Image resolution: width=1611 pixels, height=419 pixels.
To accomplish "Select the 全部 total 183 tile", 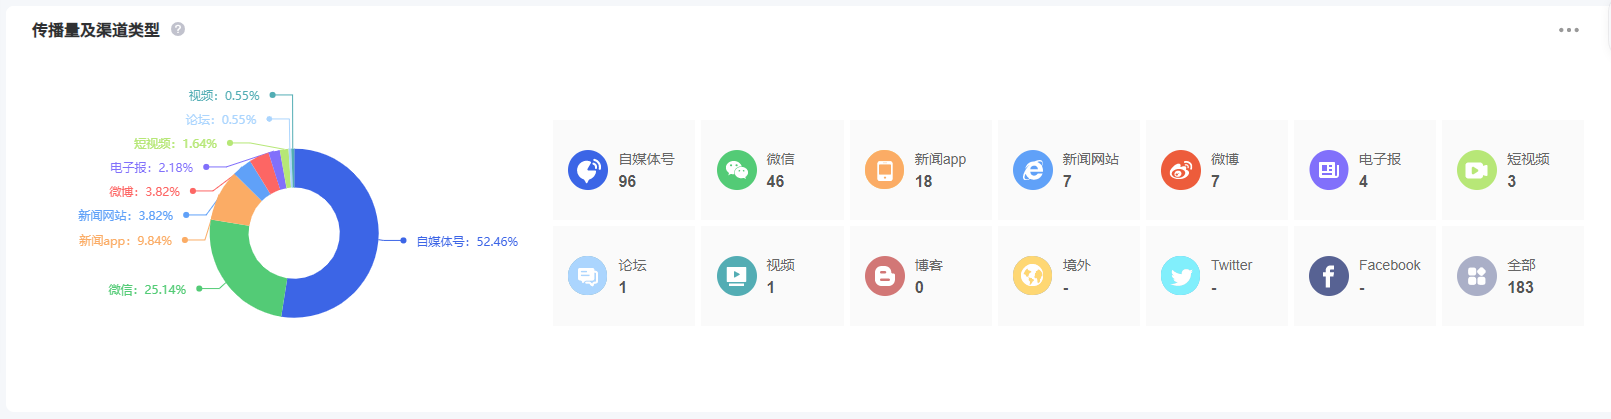I will pos(1512,276).
